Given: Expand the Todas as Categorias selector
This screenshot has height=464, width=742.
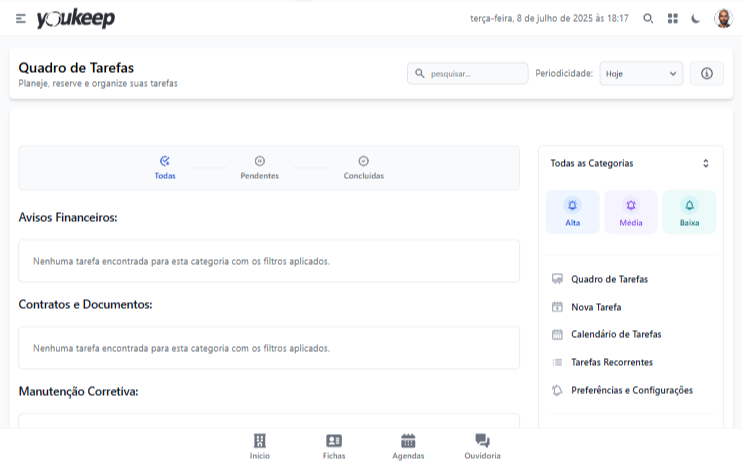Looking at the screenshot, I should [630, 163].
